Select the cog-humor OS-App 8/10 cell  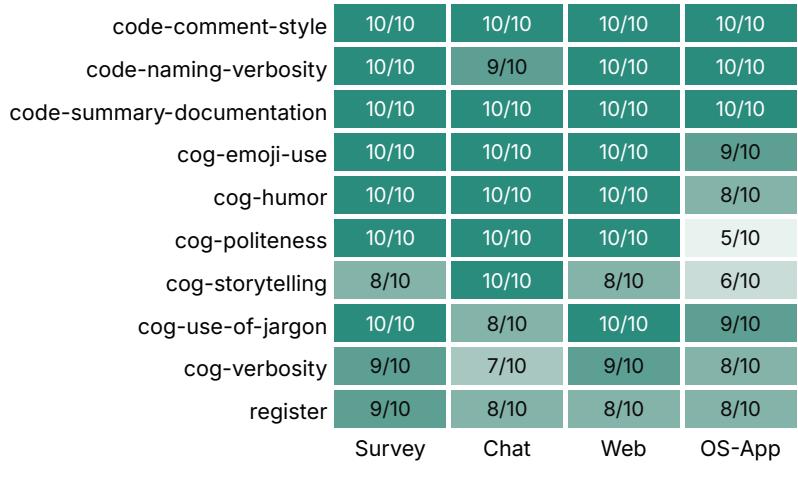pos(740,195)
